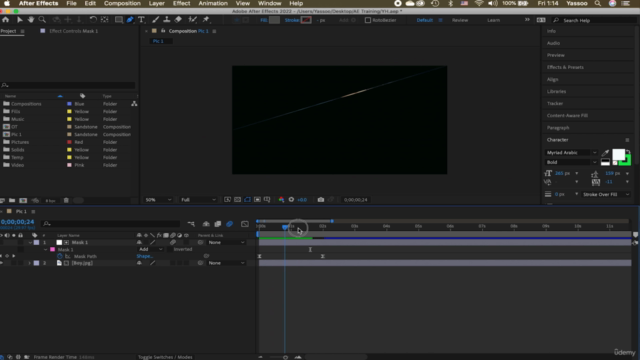Toggle visibility eye of Mask 1 layer
The width and height of the screenshot is (640, 360).
coord(2,242)
